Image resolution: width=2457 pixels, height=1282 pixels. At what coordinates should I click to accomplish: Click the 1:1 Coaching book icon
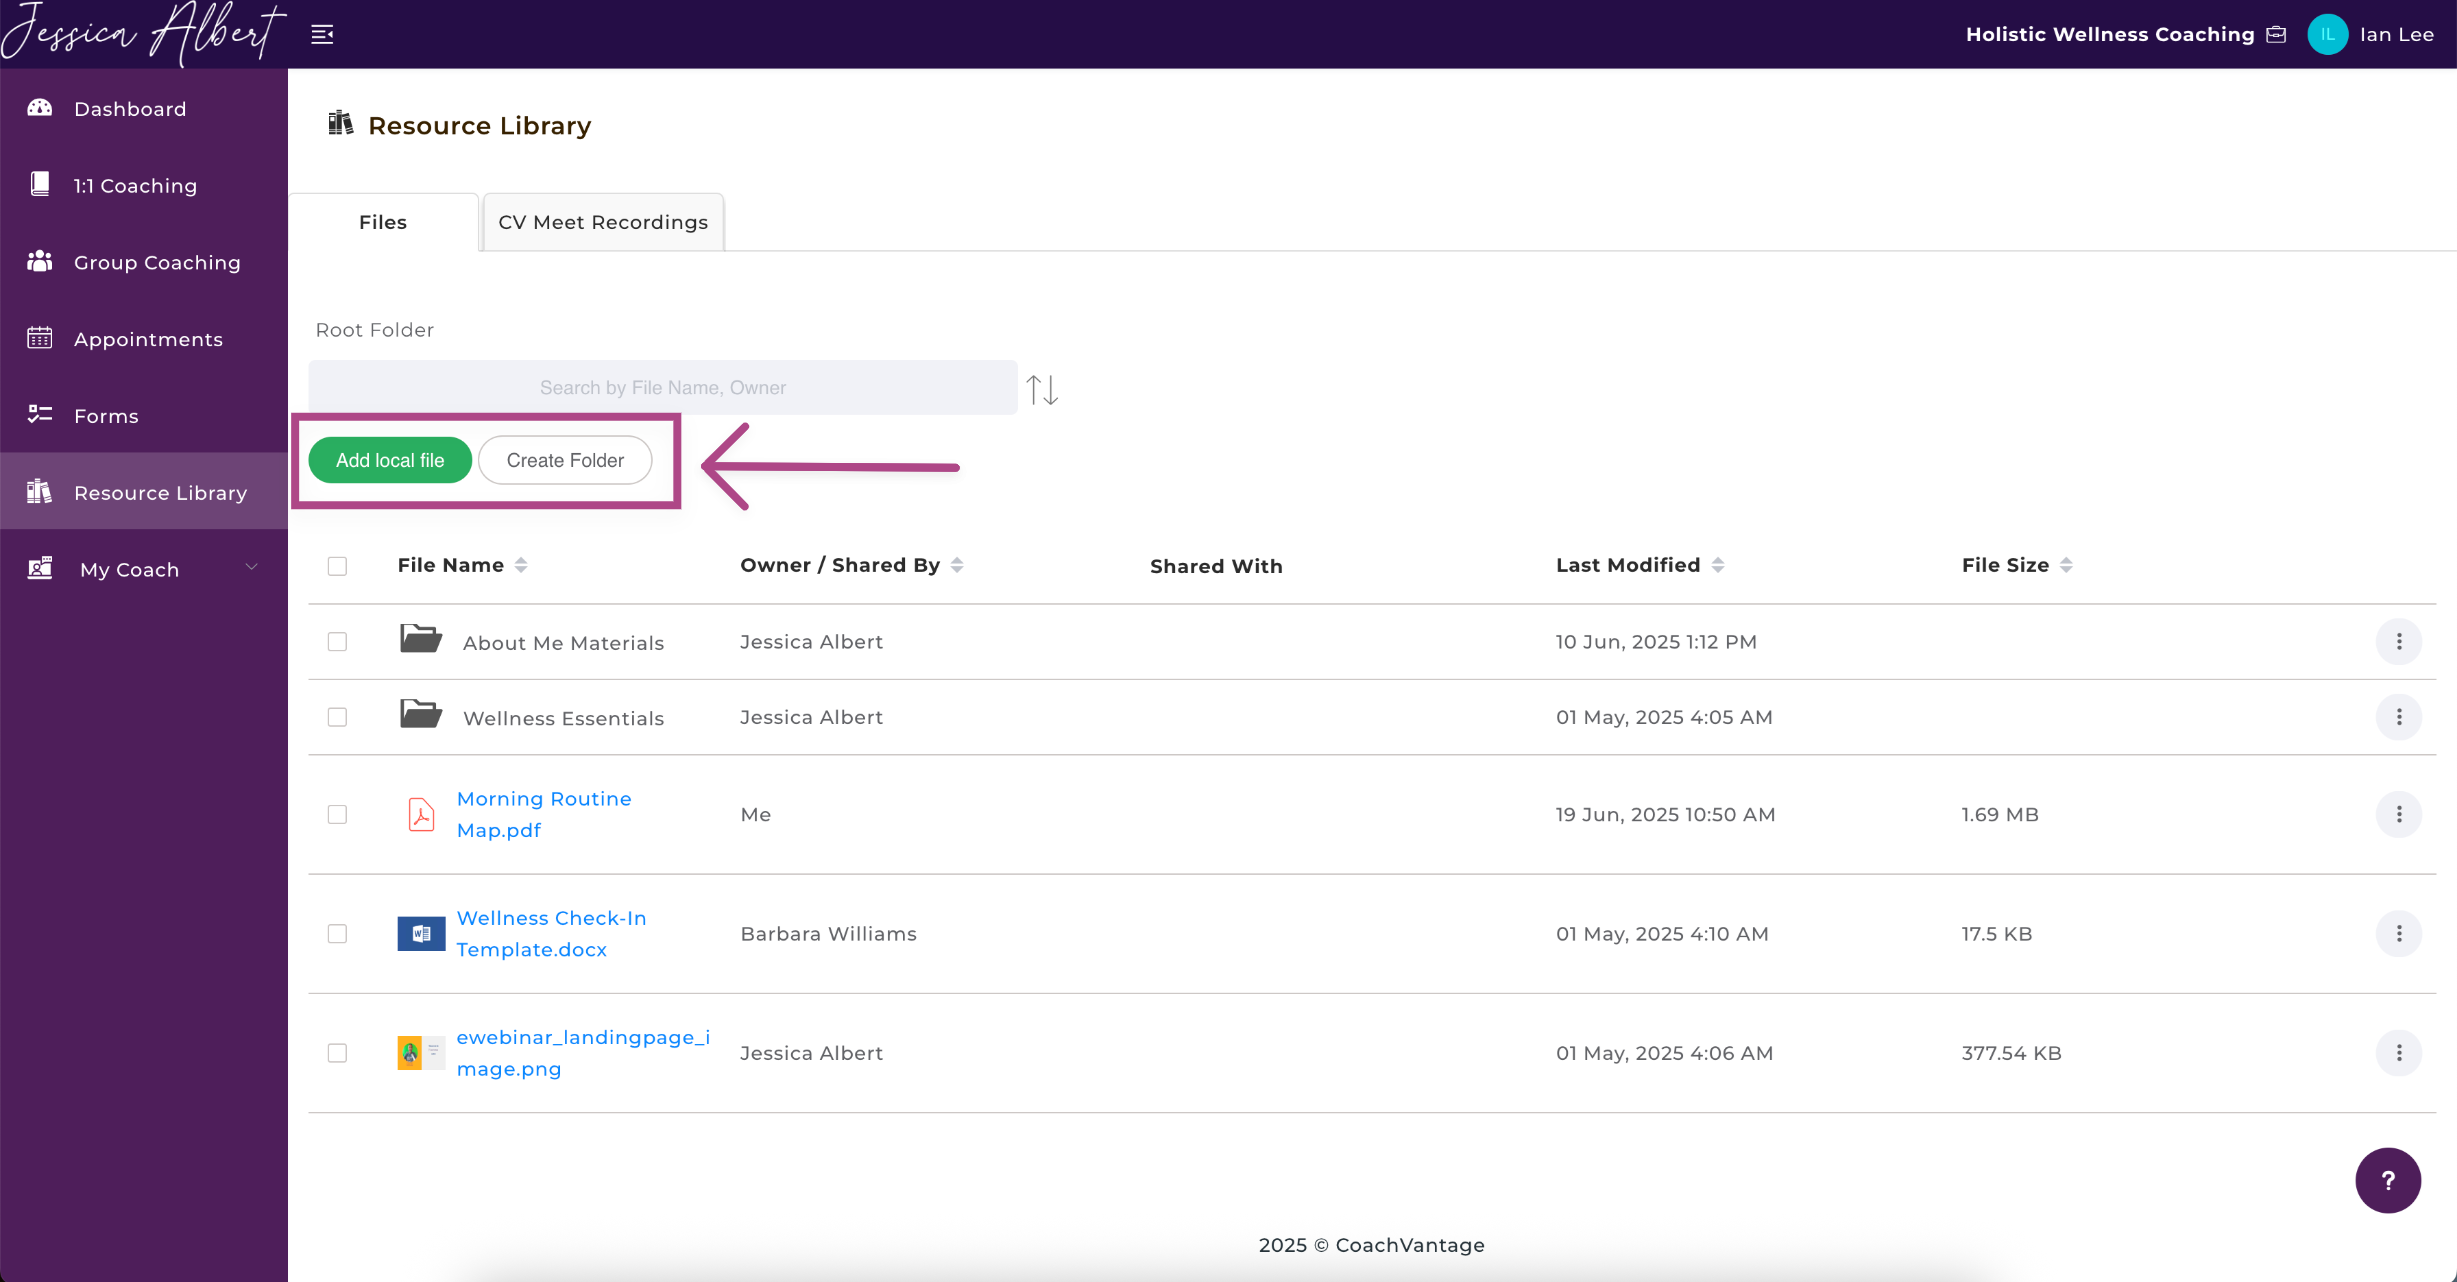click(40, 184)
